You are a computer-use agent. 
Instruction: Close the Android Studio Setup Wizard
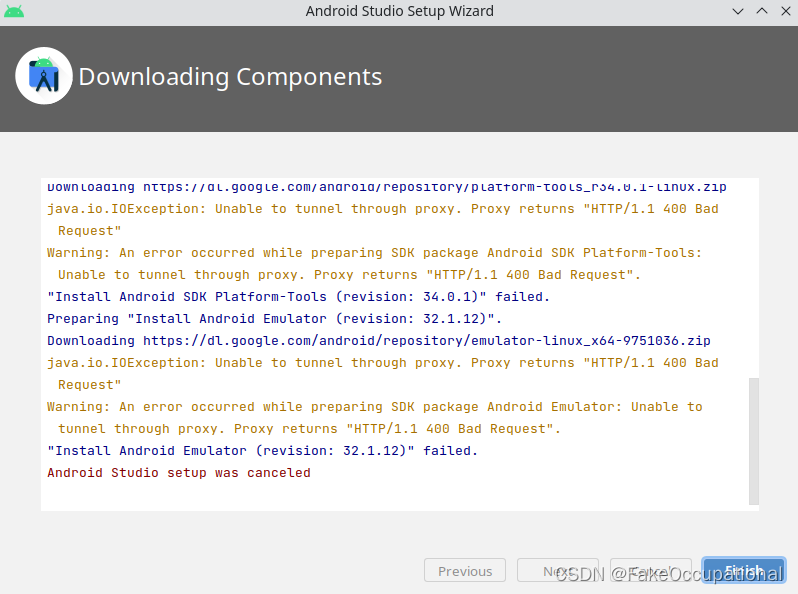click(x=786, y=11)
